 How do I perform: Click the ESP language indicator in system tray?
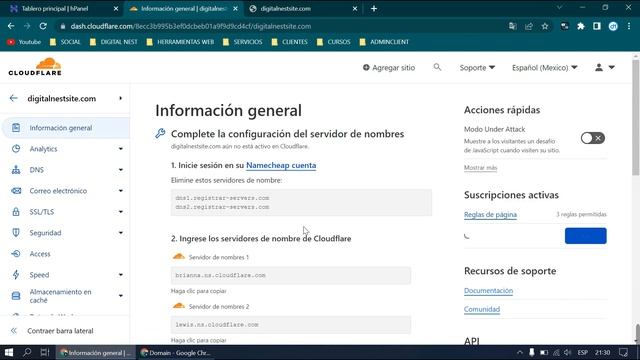click(582, 352)
